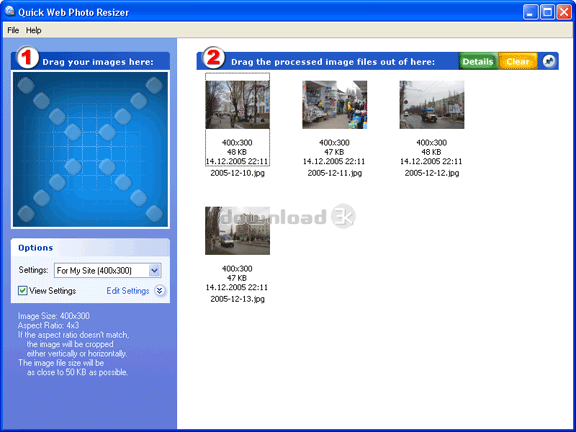Minimize the Quick Web Photo Resizer window
The height and width of the screenshot is (432, 576).
(x=530, y=12)
